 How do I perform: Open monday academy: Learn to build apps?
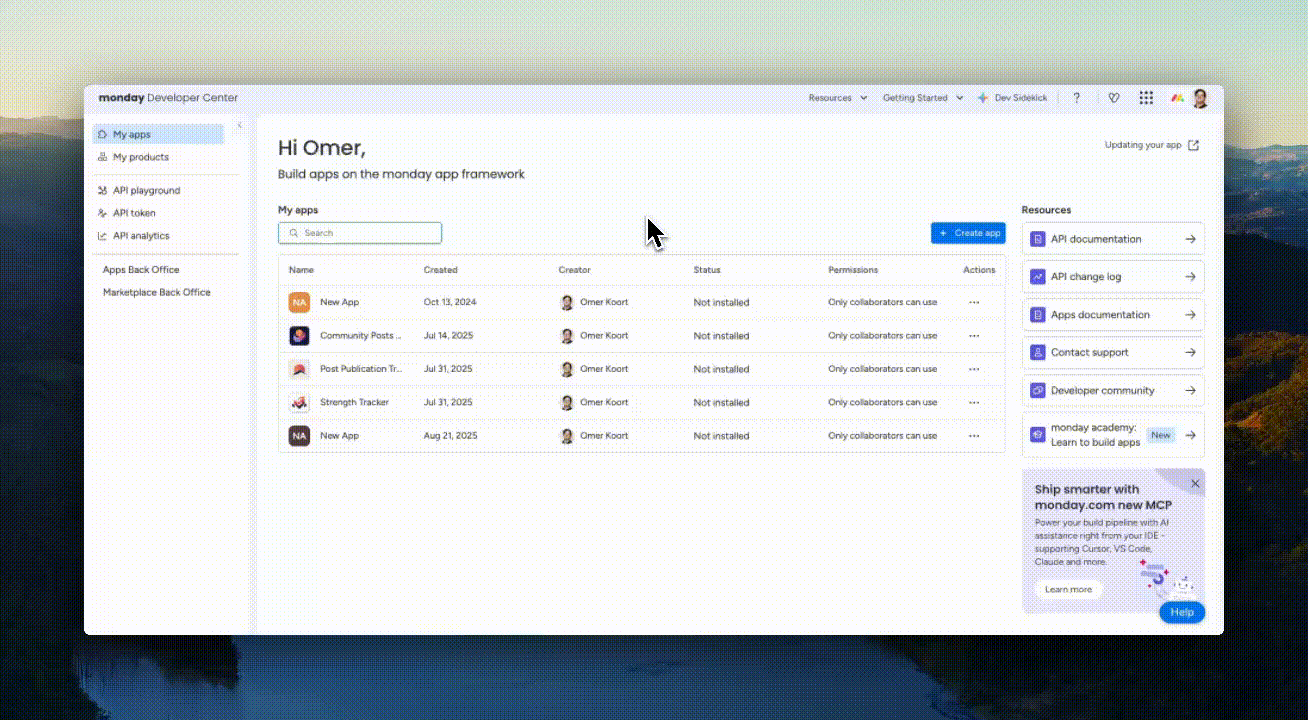pyautogui.click(x=1113, y=435)
